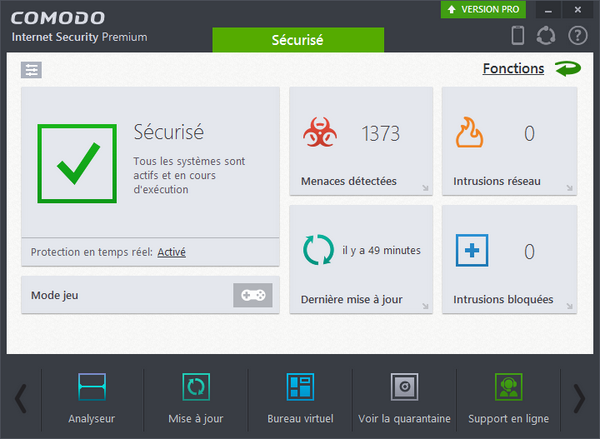
Task: Click the green Fonctions arrow icon
Action: (568, 69)
